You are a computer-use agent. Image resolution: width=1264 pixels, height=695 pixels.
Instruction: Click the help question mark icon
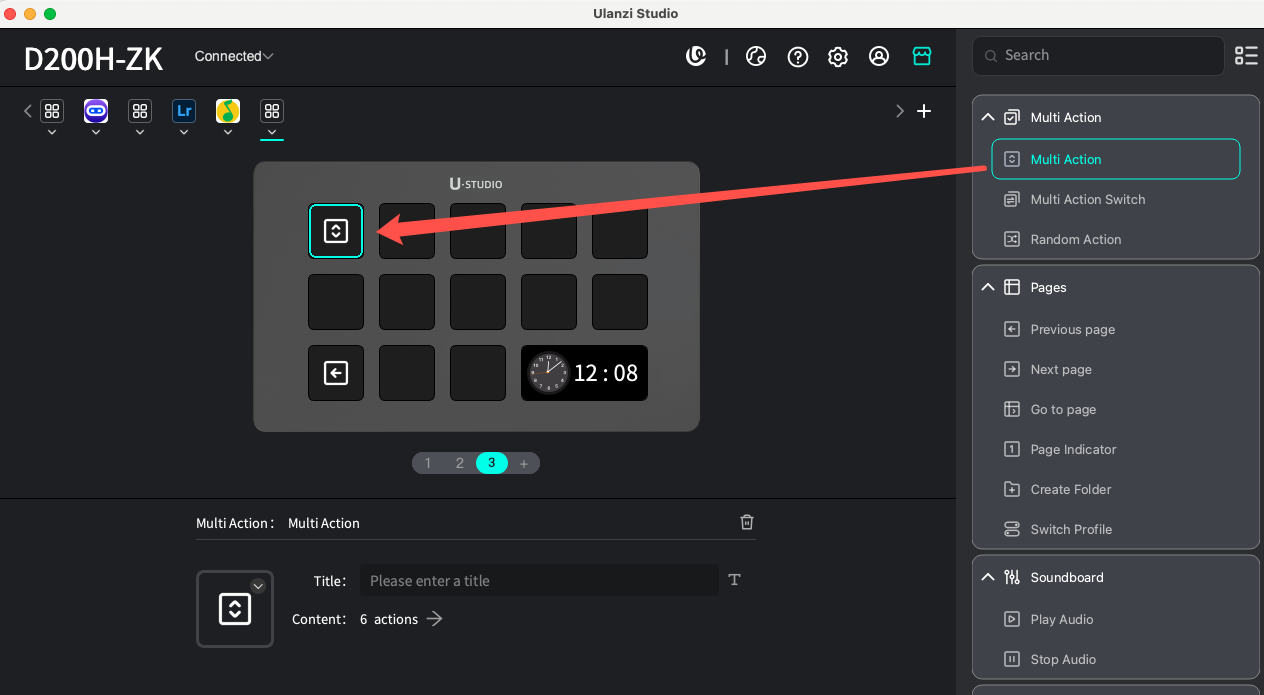pyautogui.click(x=798, y=57)
